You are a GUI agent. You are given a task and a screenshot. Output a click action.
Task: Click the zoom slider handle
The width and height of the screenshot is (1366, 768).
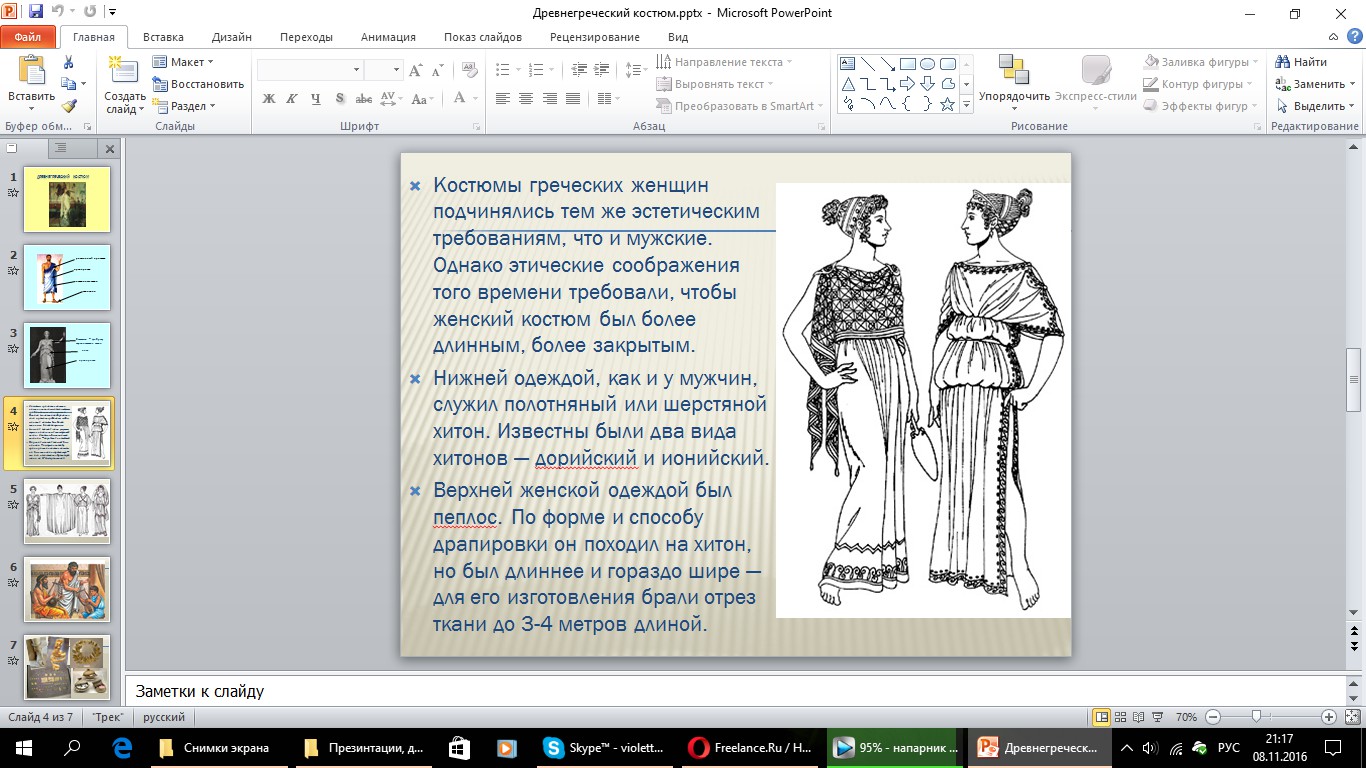(1256, 717)
